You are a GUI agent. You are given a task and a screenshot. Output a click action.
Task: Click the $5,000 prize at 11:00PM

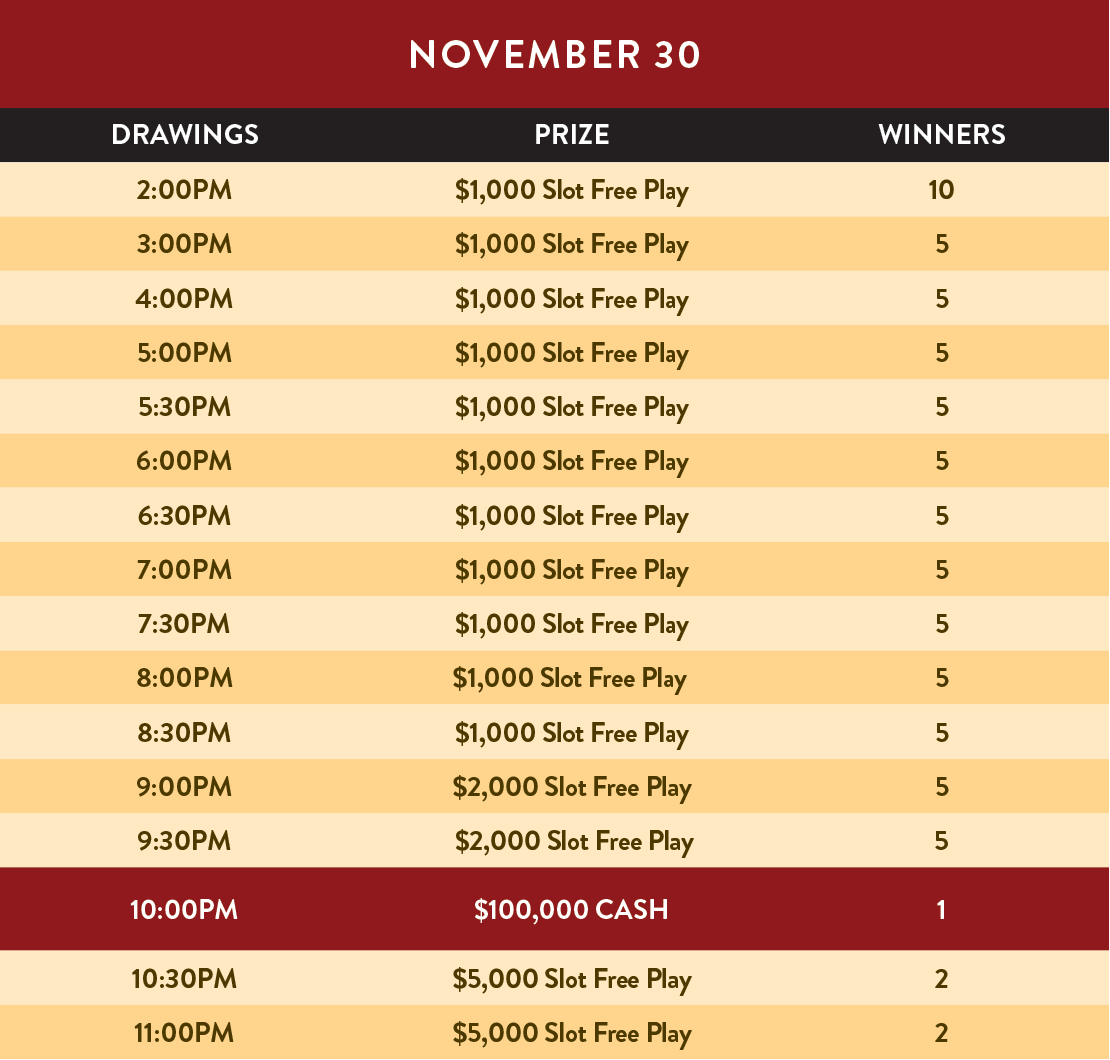(x=571, y=1033)
